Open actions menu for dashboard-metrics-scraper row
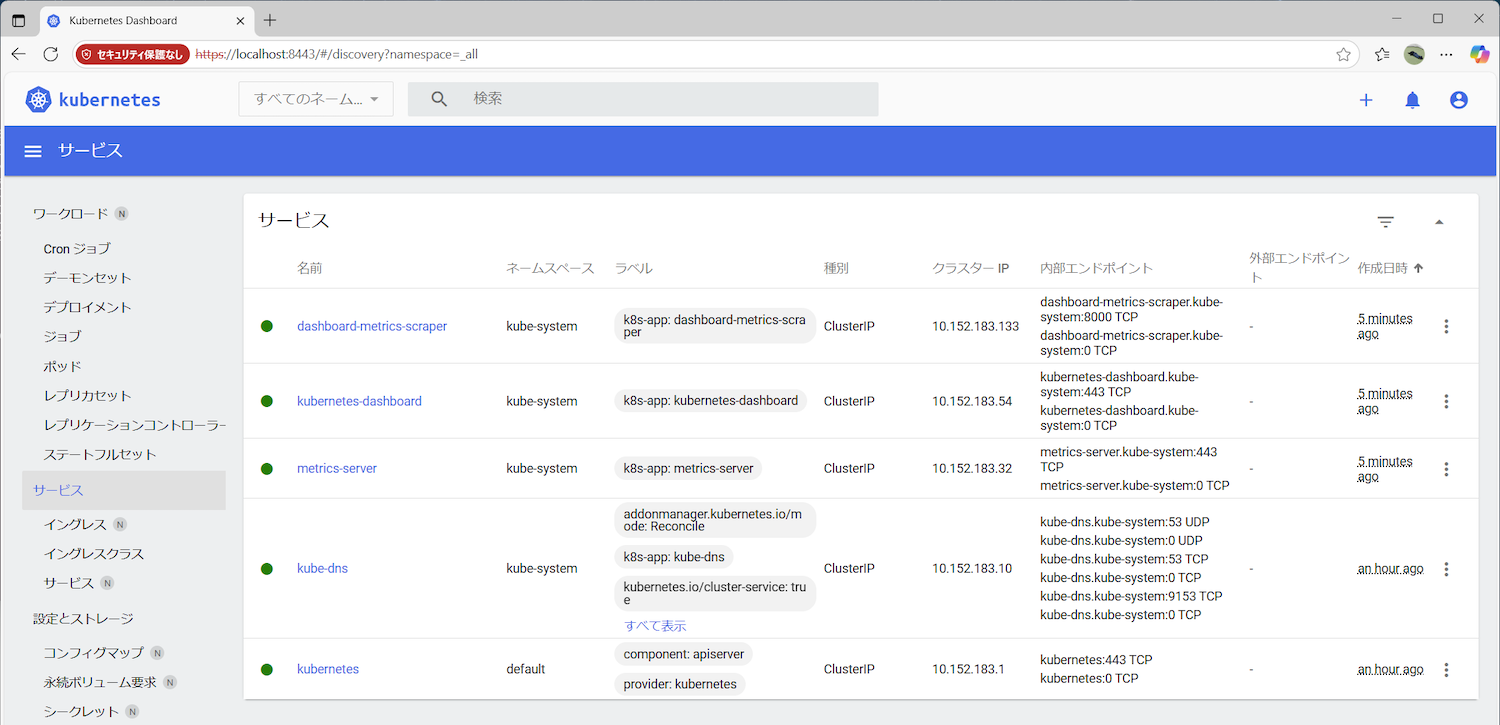 [x=1446, y=326]
